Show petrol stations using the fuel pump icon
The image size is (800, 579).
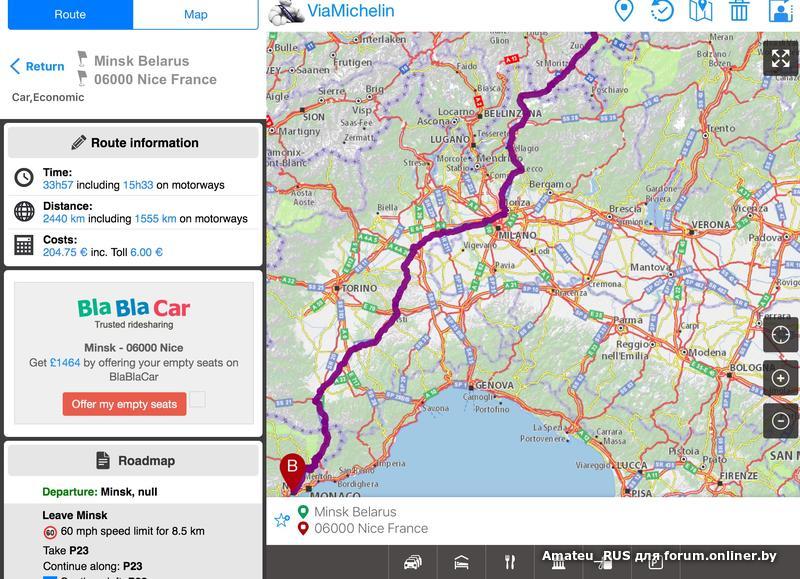click(x=607, y=564)
